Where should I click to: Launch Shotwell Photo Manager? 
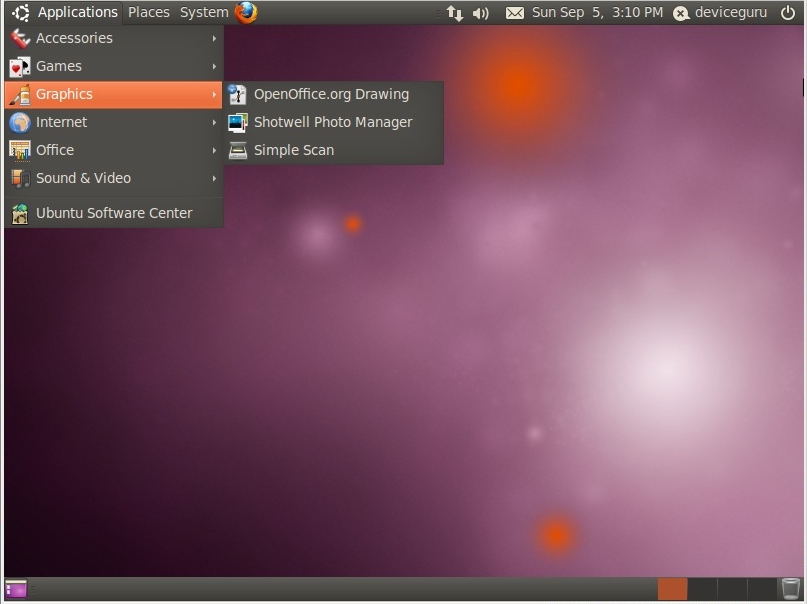[x=334, y=122]
